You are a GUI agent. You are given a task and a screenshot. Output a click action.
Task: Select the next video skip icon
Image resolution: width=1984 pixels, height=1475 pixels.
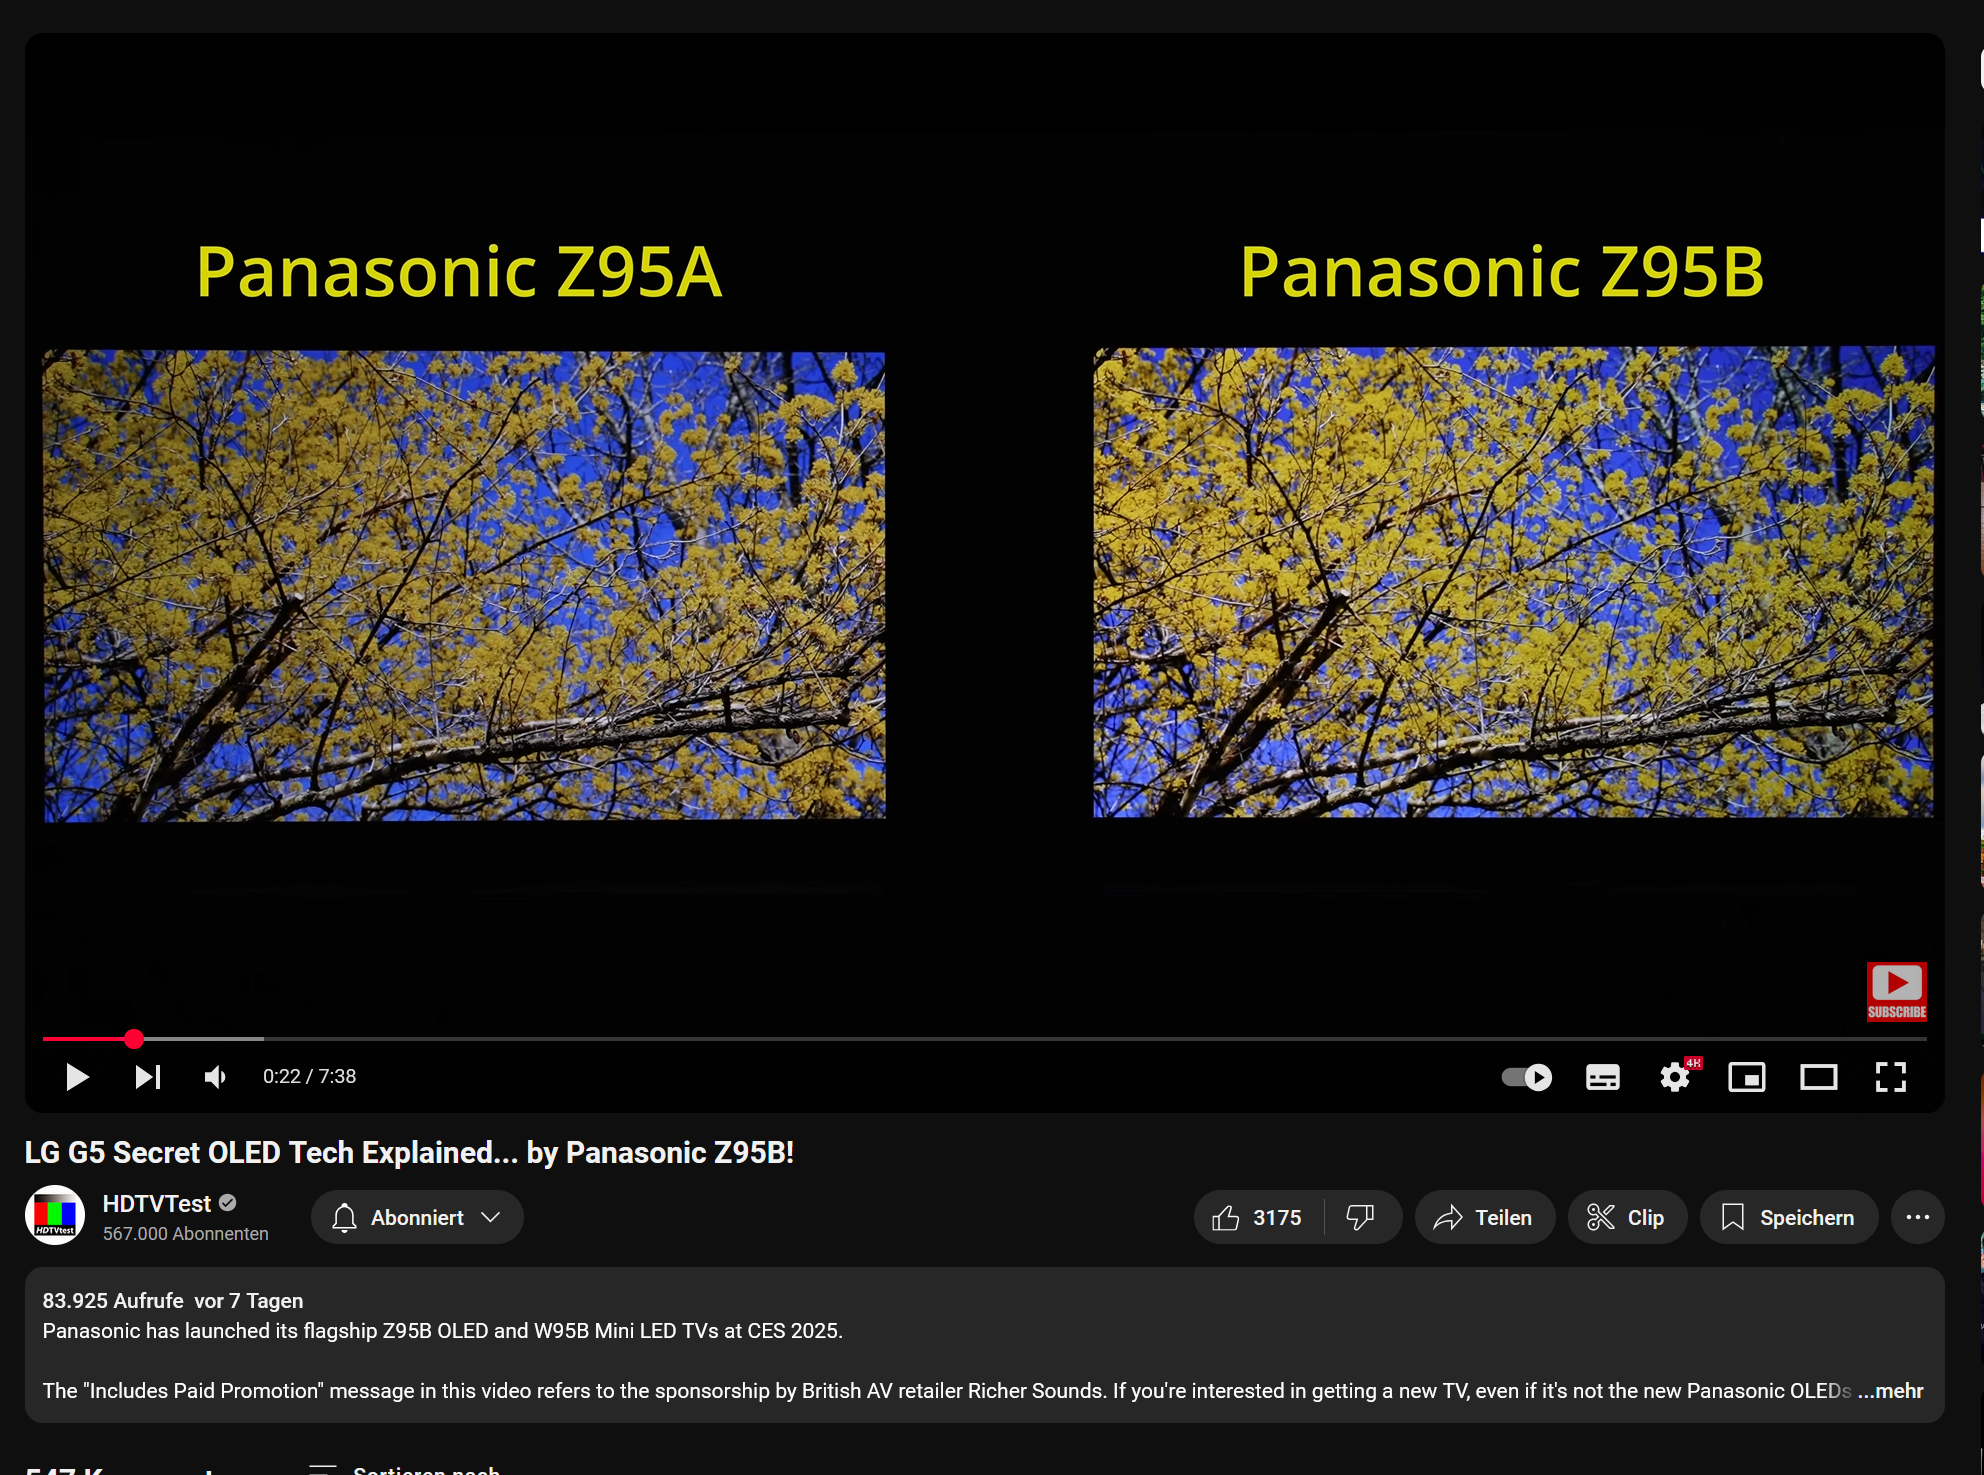pos(147,1077)
